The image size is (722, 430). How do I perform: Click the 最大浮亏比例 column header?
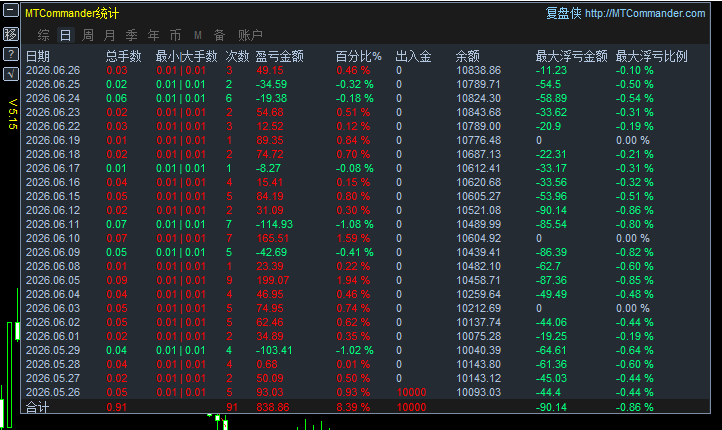pos(652,56)
